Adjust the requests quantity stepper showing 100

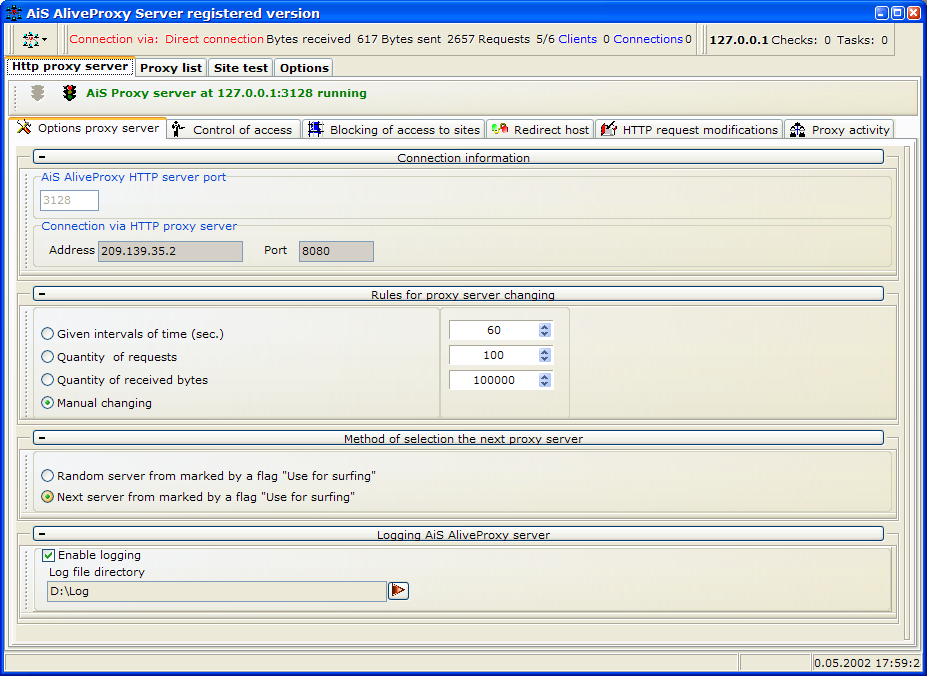pos(545,355)
